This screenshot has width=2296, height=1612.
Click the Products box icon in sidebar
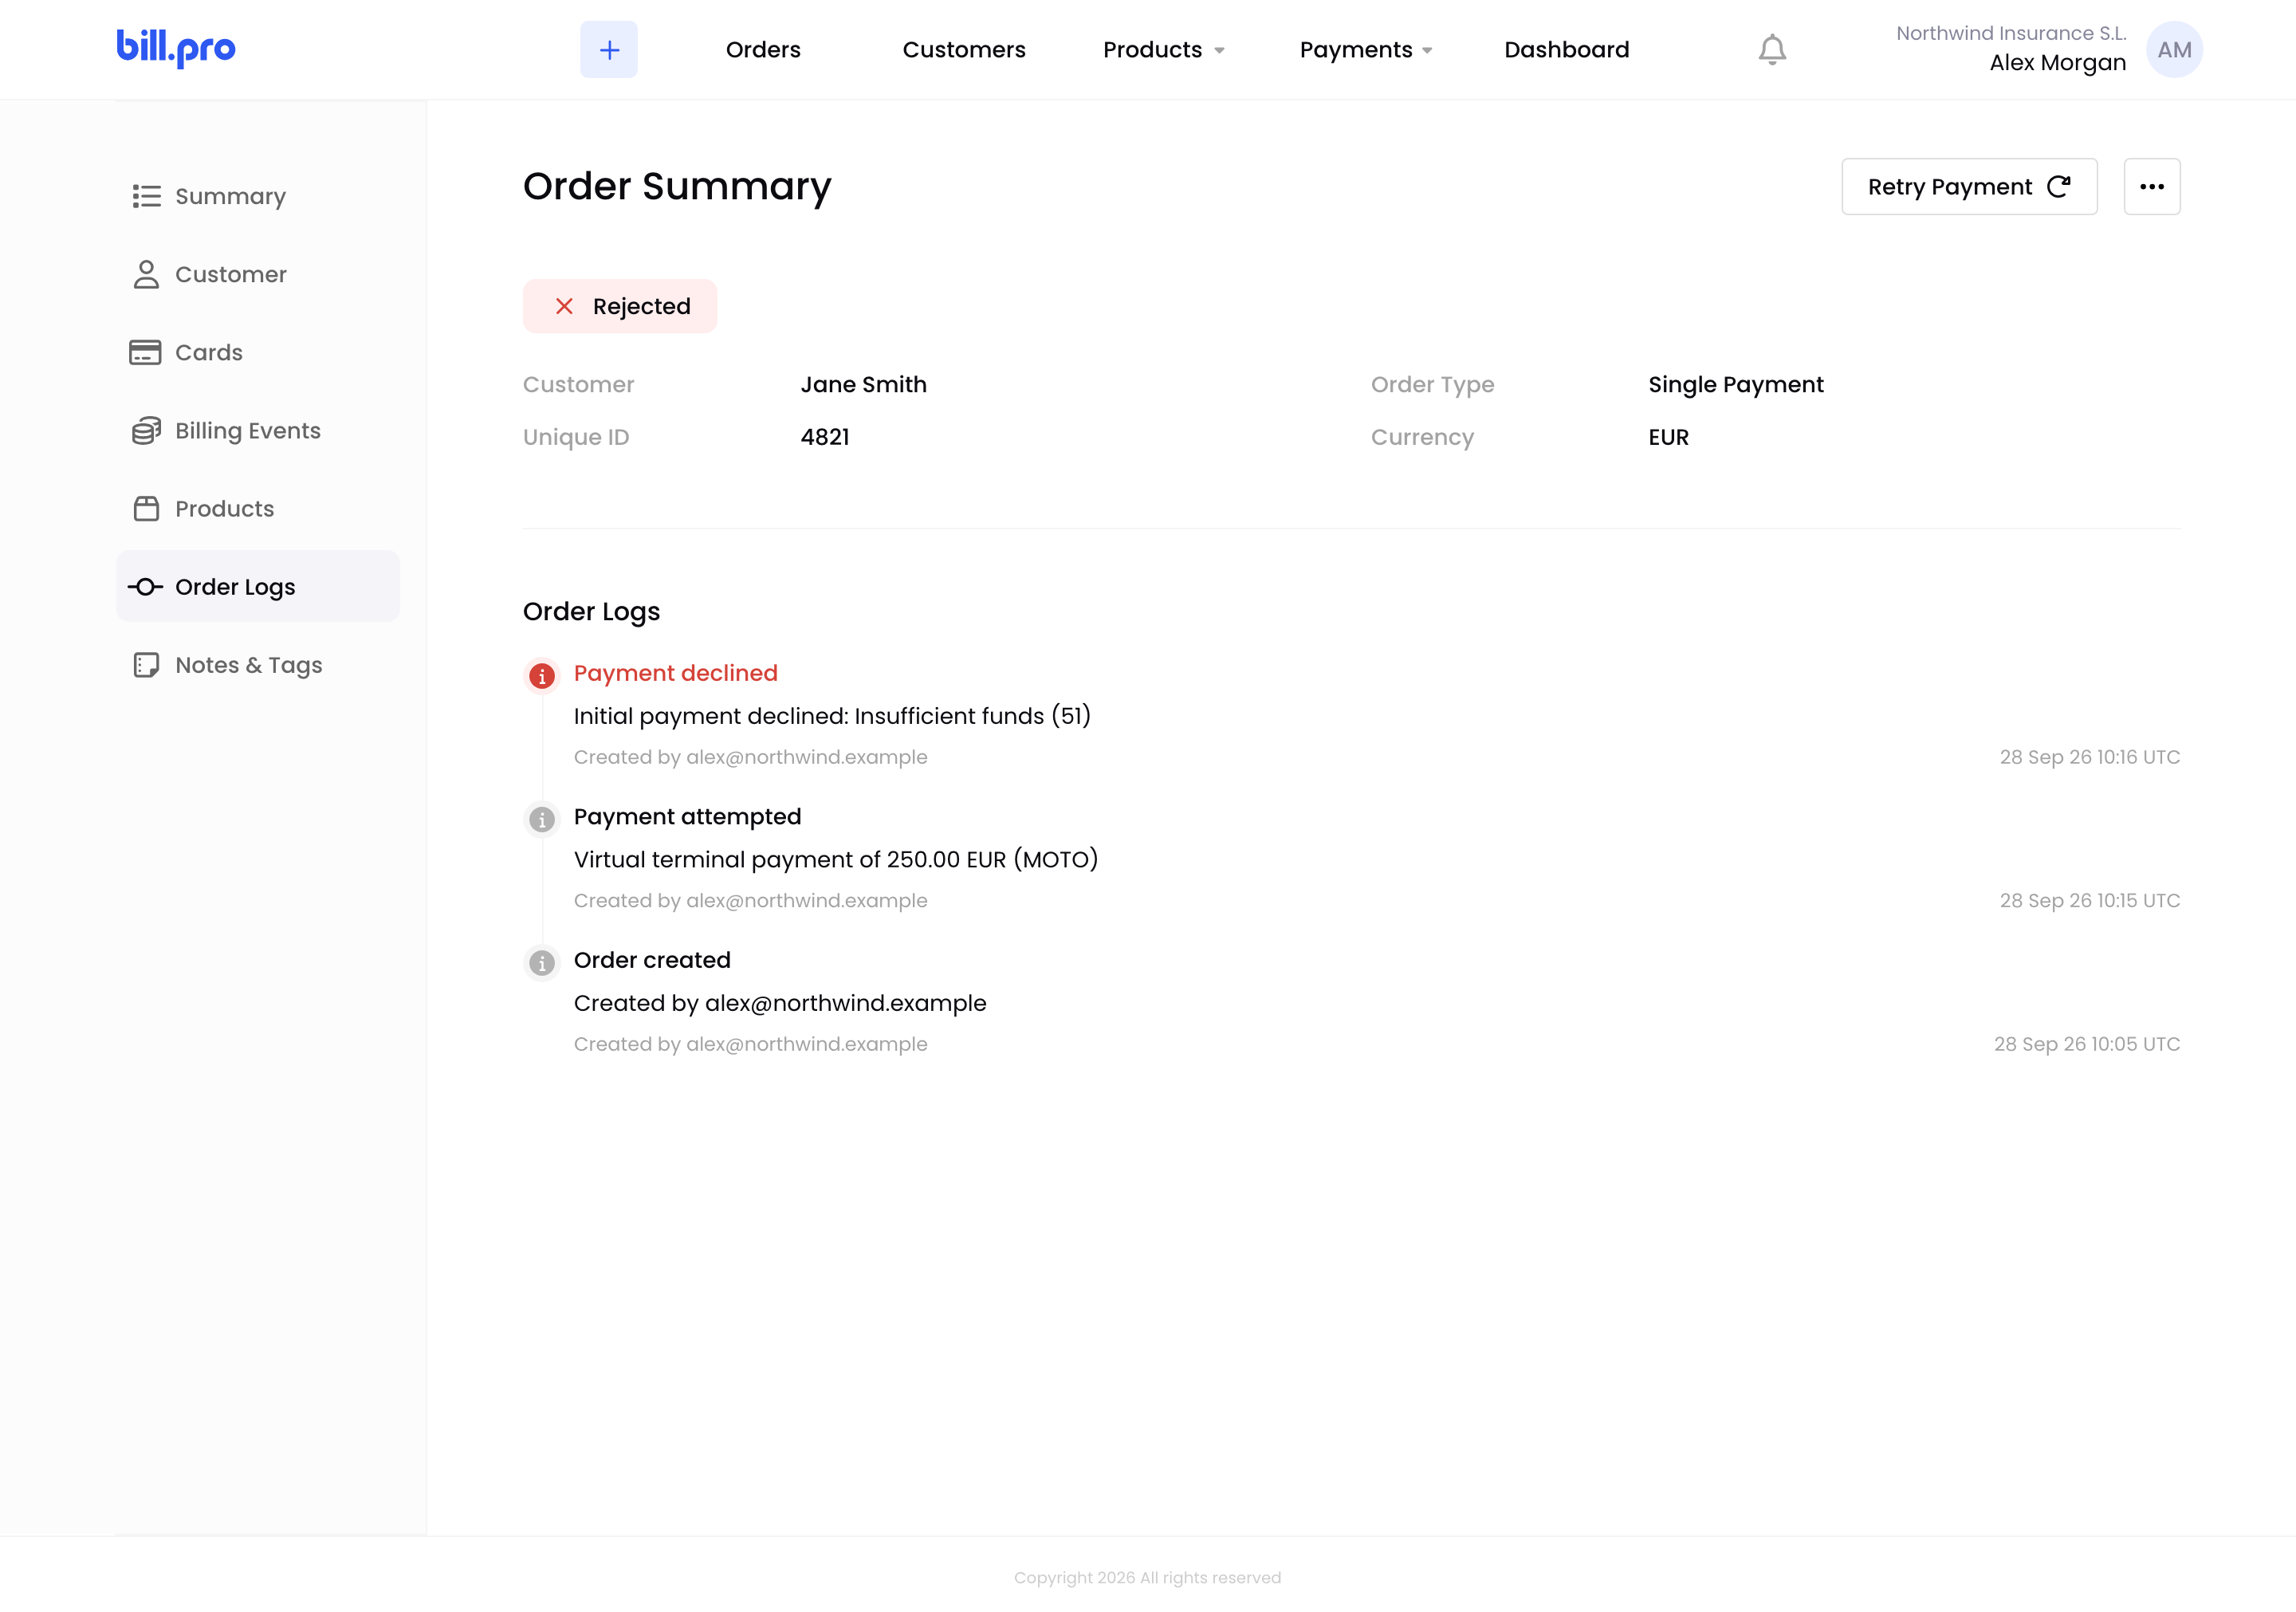146,508
